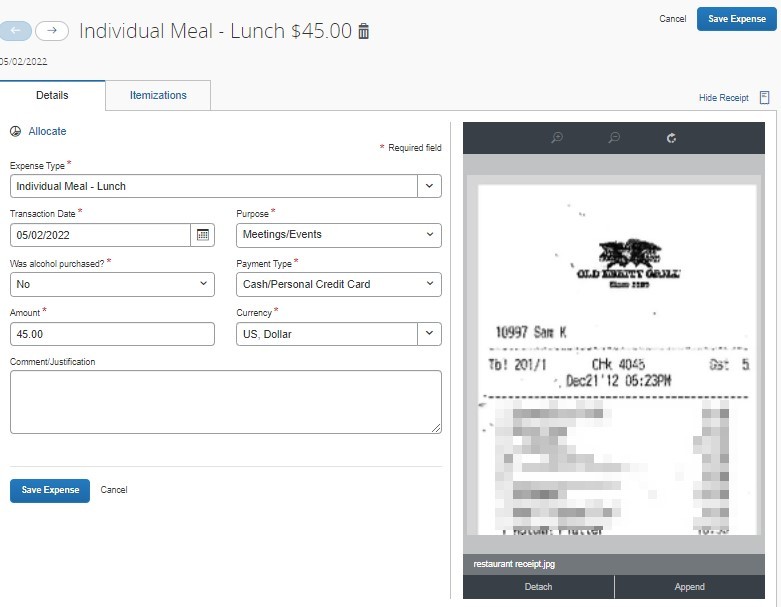The height and width of the screenshot is (607, 781).
Task: Click the Expense Type text field
Action: pyautogui.click(x=214, y=186)
